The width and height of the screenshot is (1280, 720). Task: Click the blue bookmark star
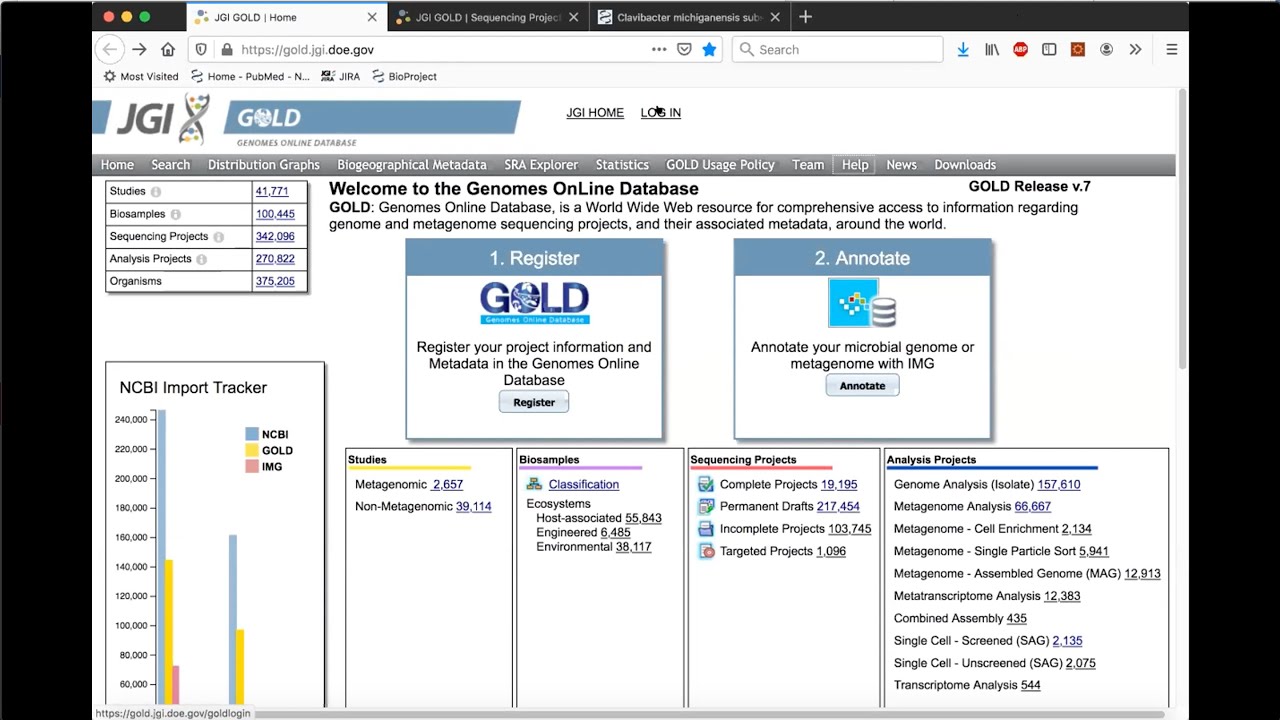pos(709,49)
